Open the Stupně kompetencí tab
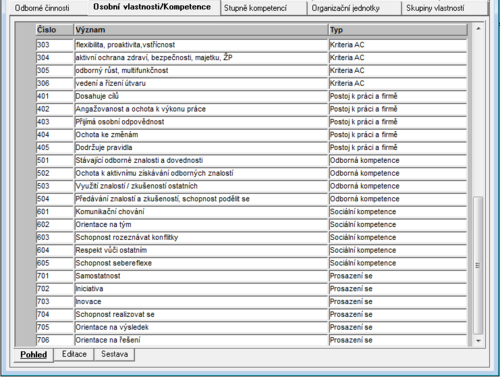Image resolution: width=500 pixels, height=377 pixels. coord(264,8)
